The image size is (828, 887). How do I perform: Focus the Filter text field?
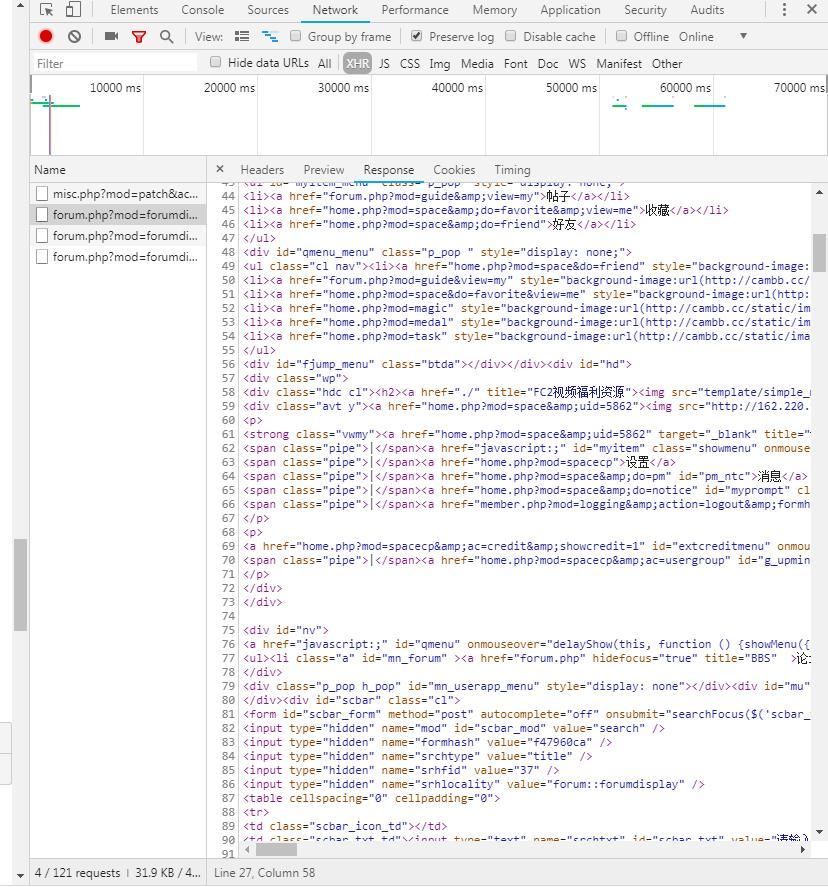tap(115, 63)
